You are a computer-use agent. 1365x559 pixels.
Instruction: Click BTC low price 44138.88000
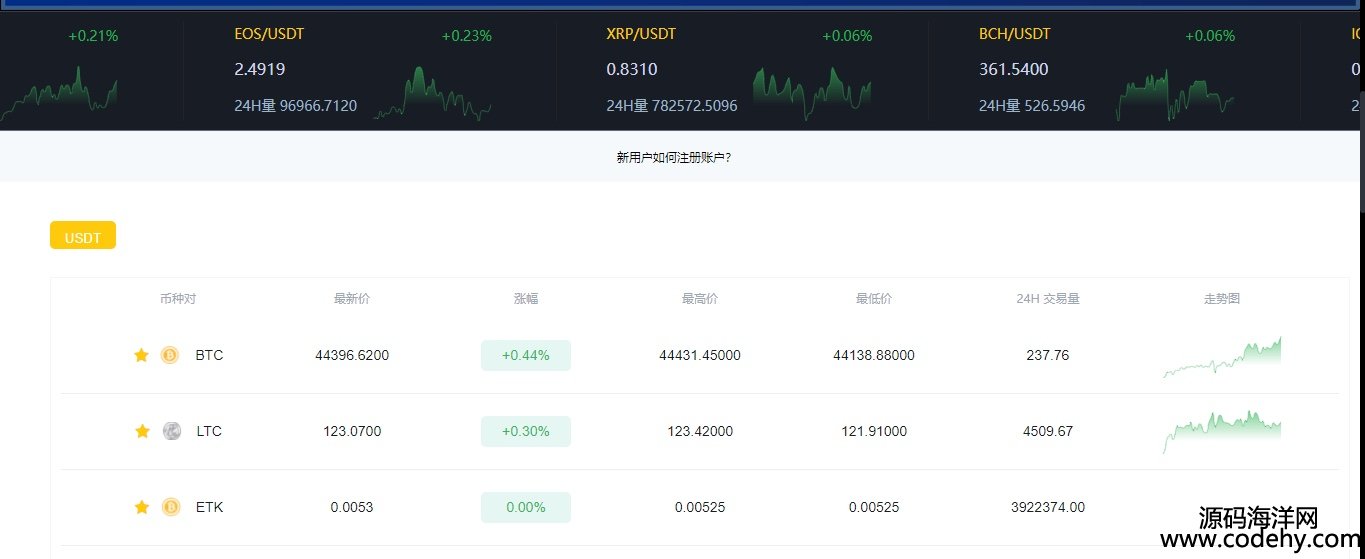click(874, 355)
